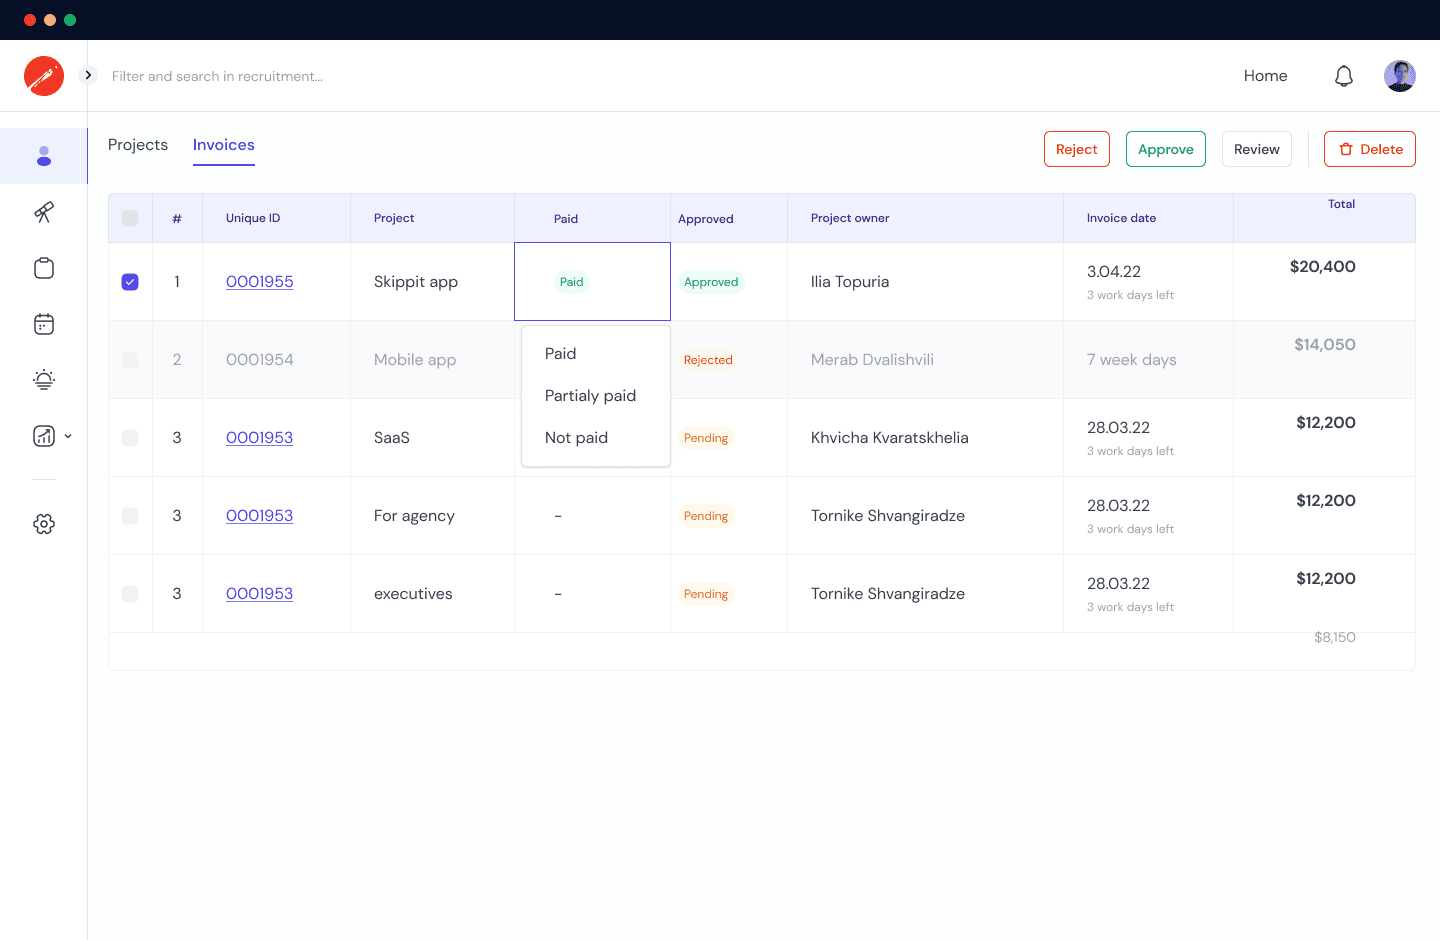
Task: Approve the selected invoice
Action: click(1165, 148)
